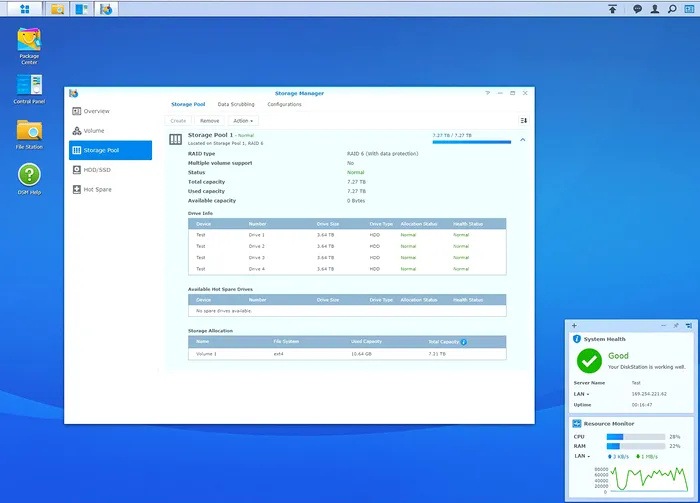Select Storage Manager taskbar icon
The image size is (700, 503).
pos(106,9)
